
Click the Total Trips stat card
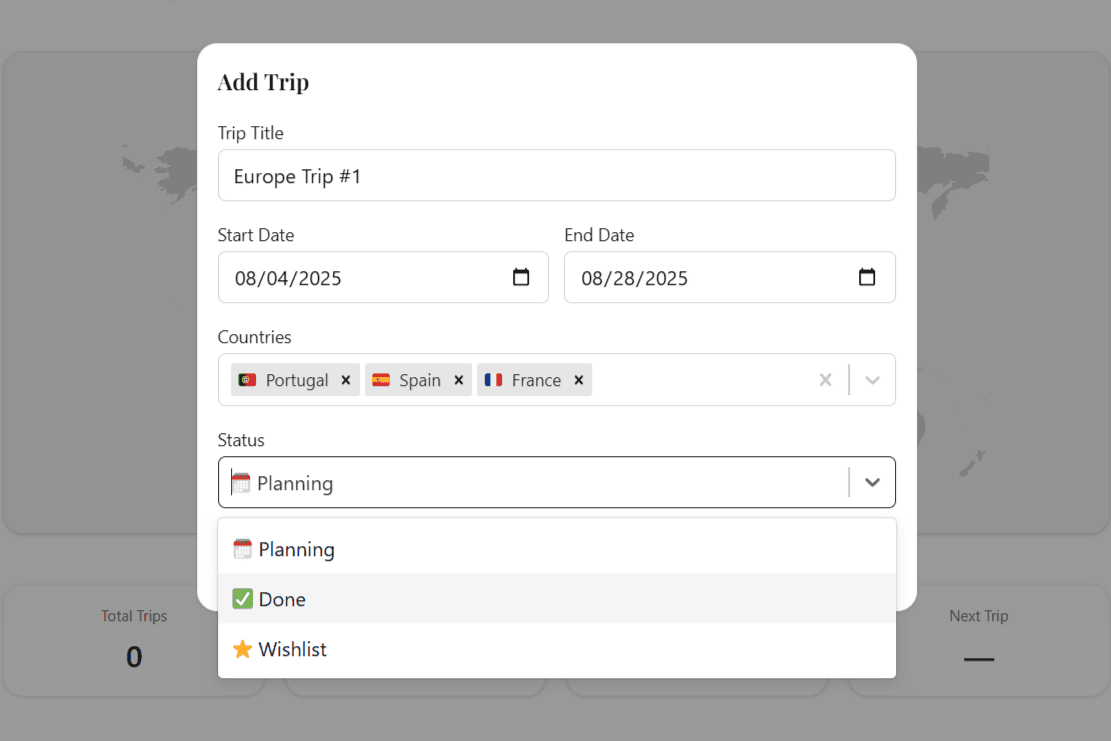pyautogui.click(x=134, y=640)
